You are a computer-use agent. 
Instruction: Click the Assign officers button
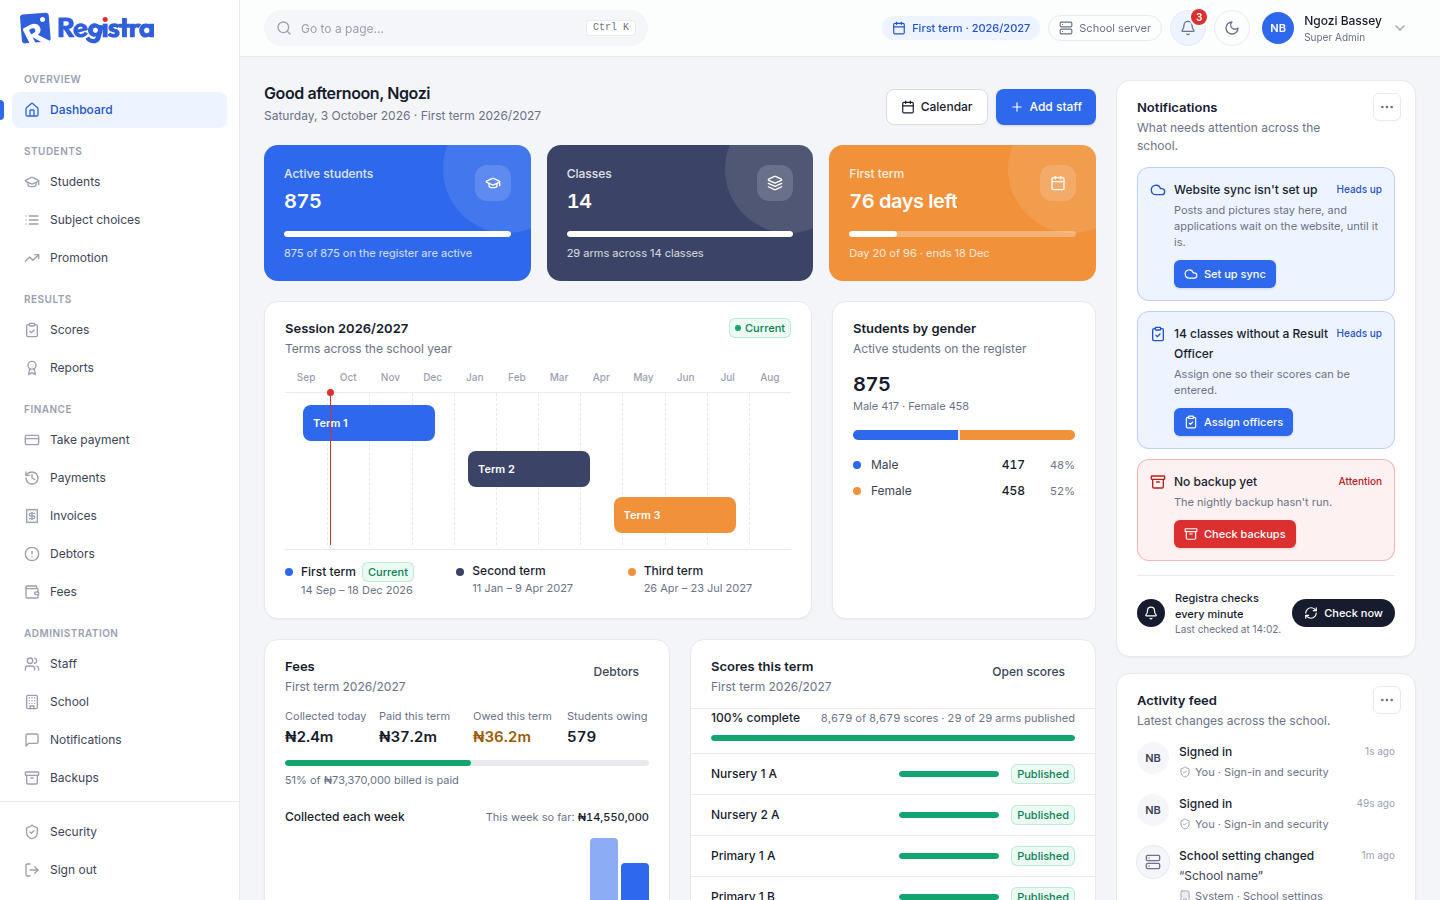tap(1233, 422)
